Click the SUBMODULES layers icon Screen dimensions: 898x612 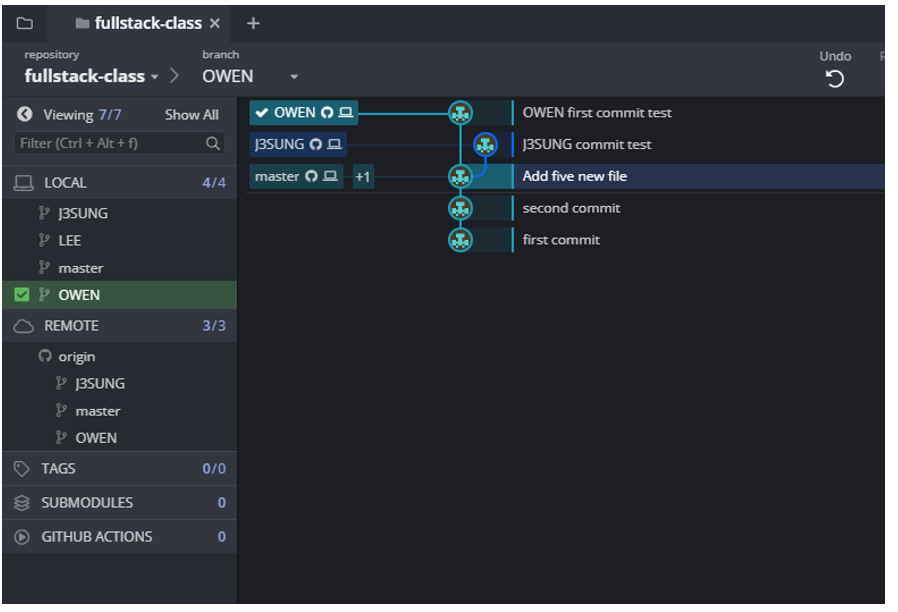[22, 503]
